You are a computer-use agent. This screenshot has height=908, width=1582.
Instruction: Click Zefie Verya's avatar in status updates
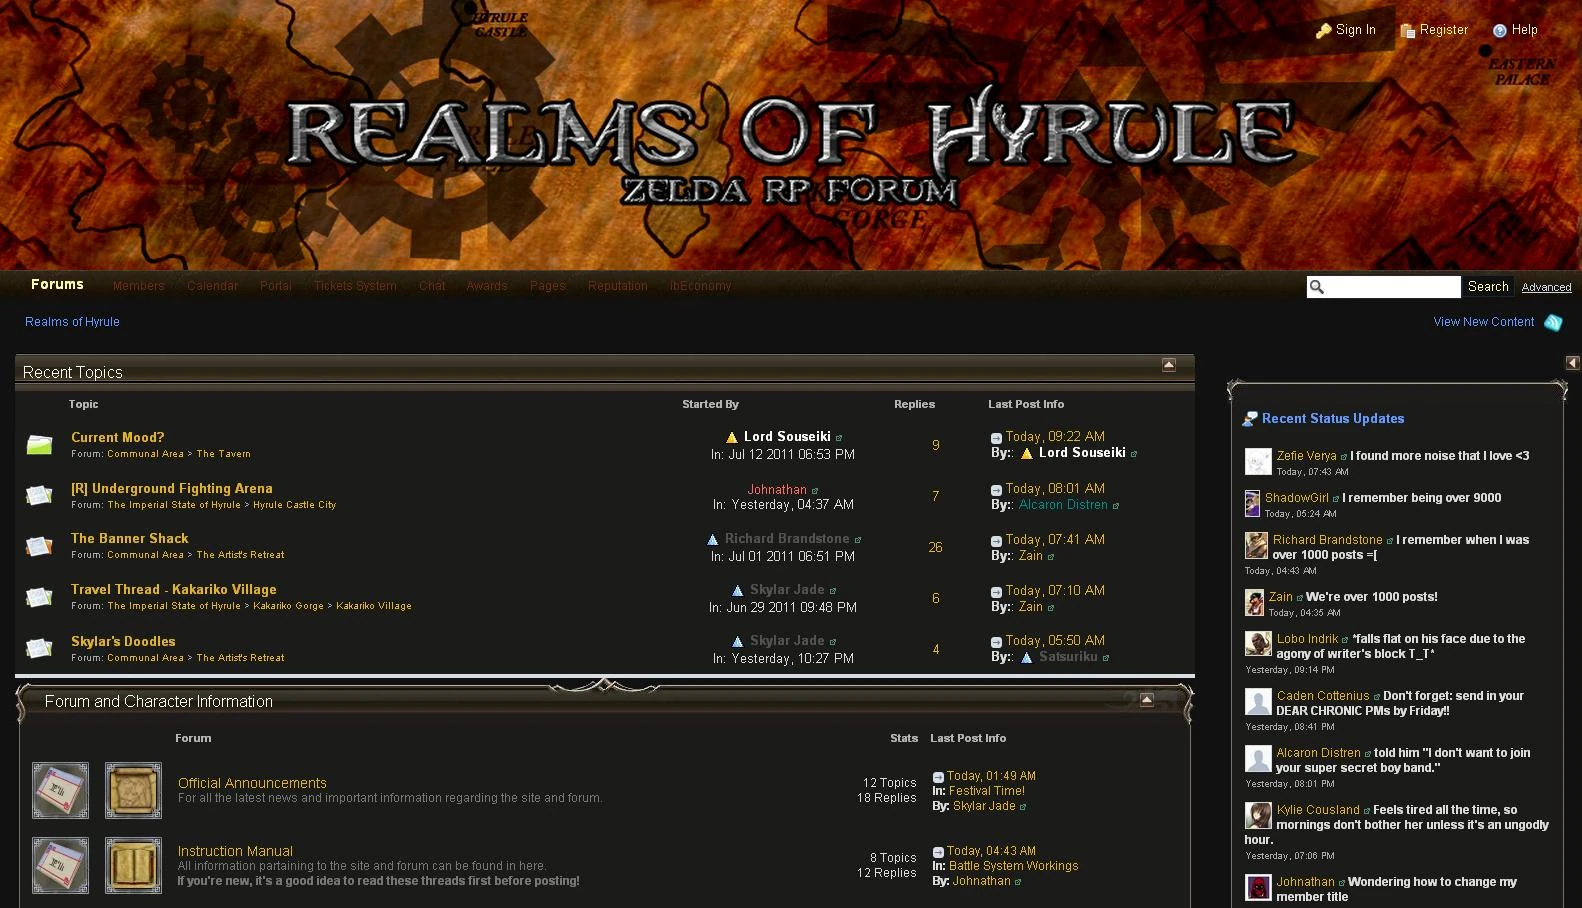point(1258,461)
